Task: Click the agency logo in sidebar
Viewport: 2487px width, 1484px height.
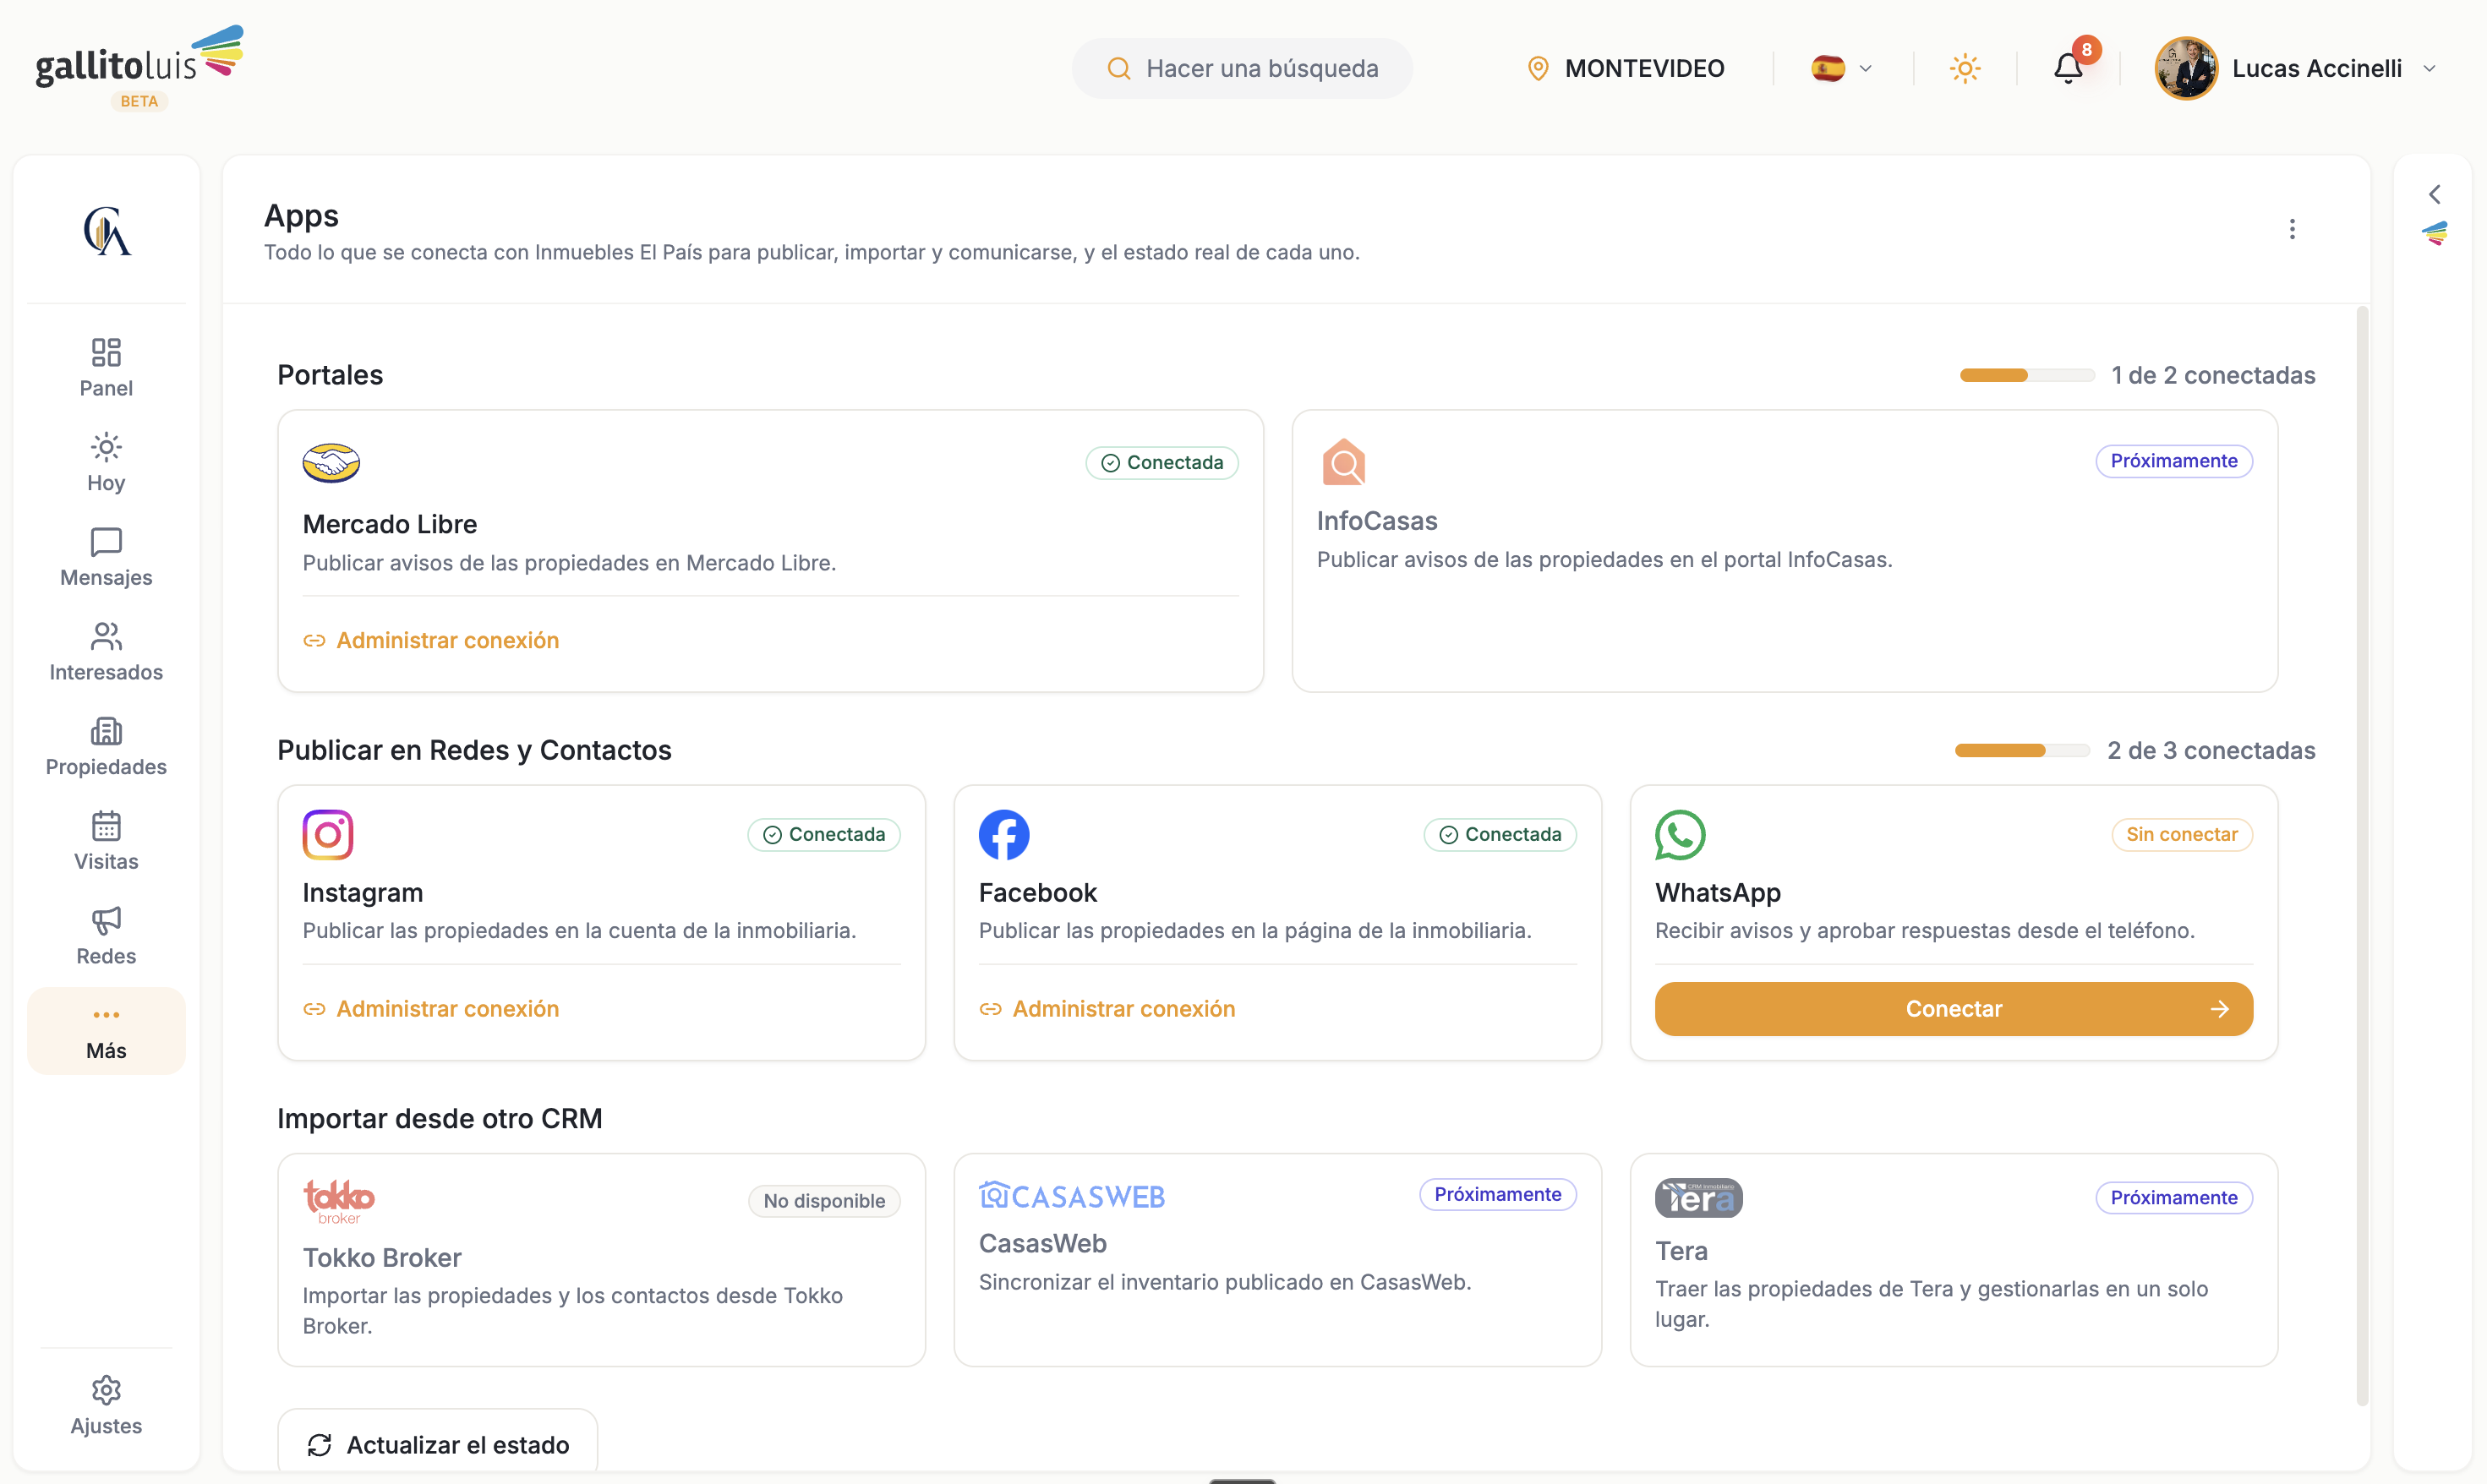Action: coord(107,231)
